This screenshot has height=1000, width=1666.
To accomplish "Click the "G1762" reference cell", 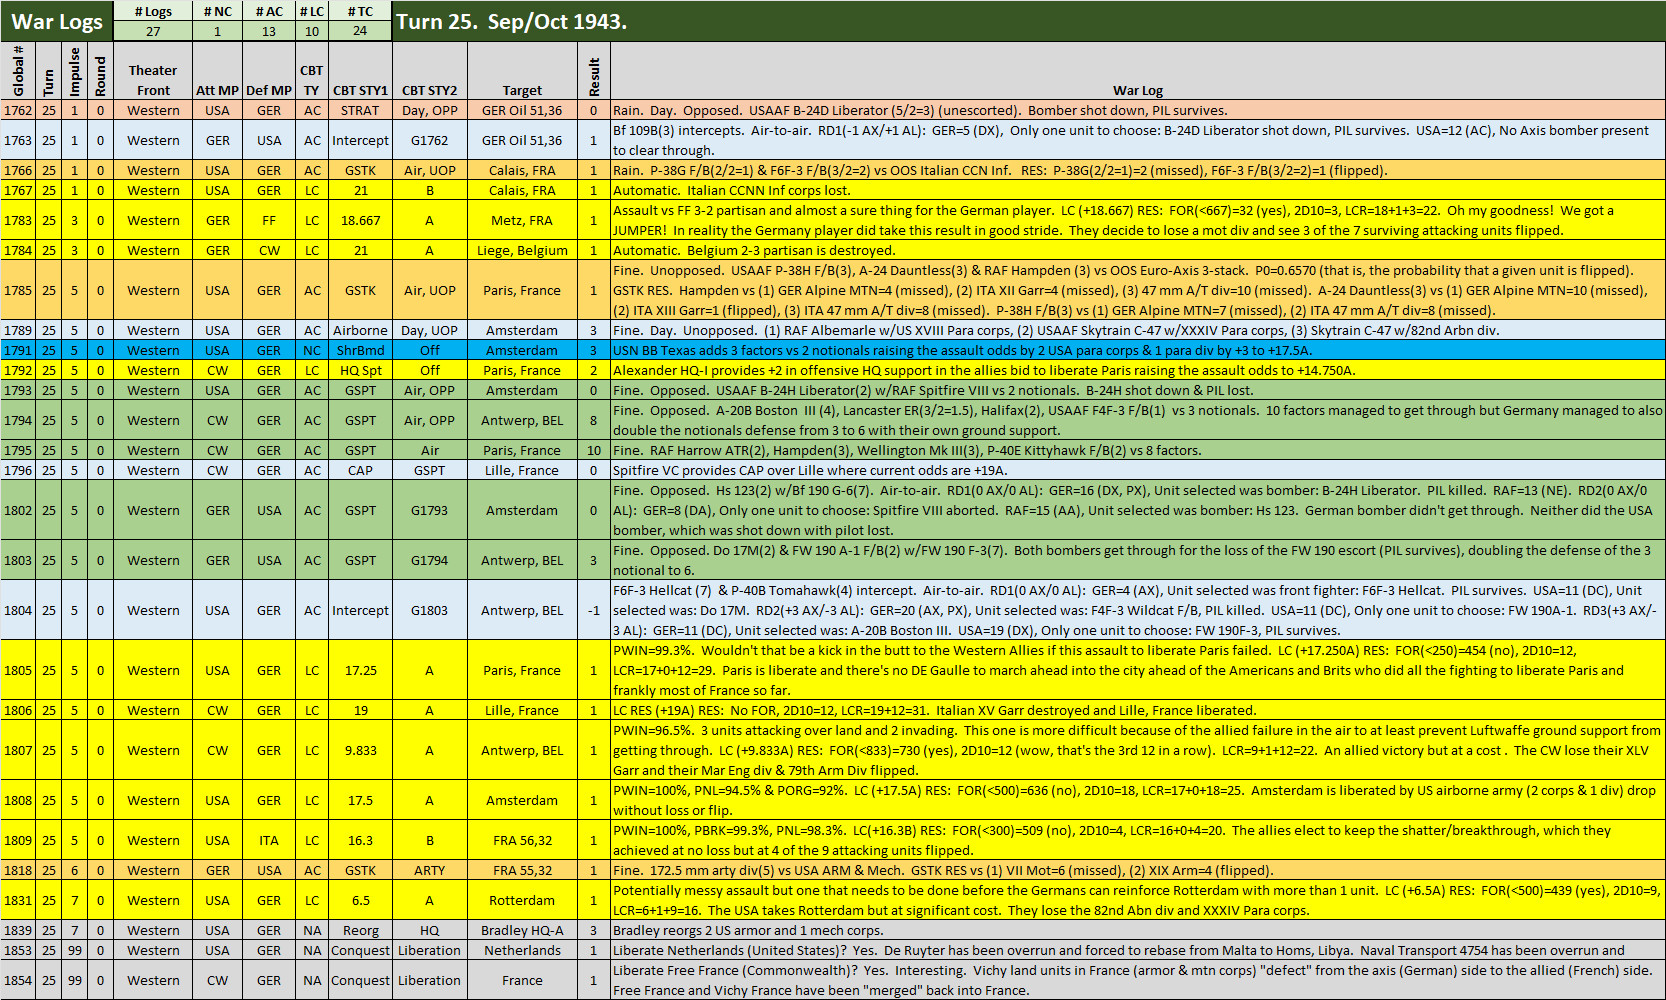I will [x=429, y=140].
